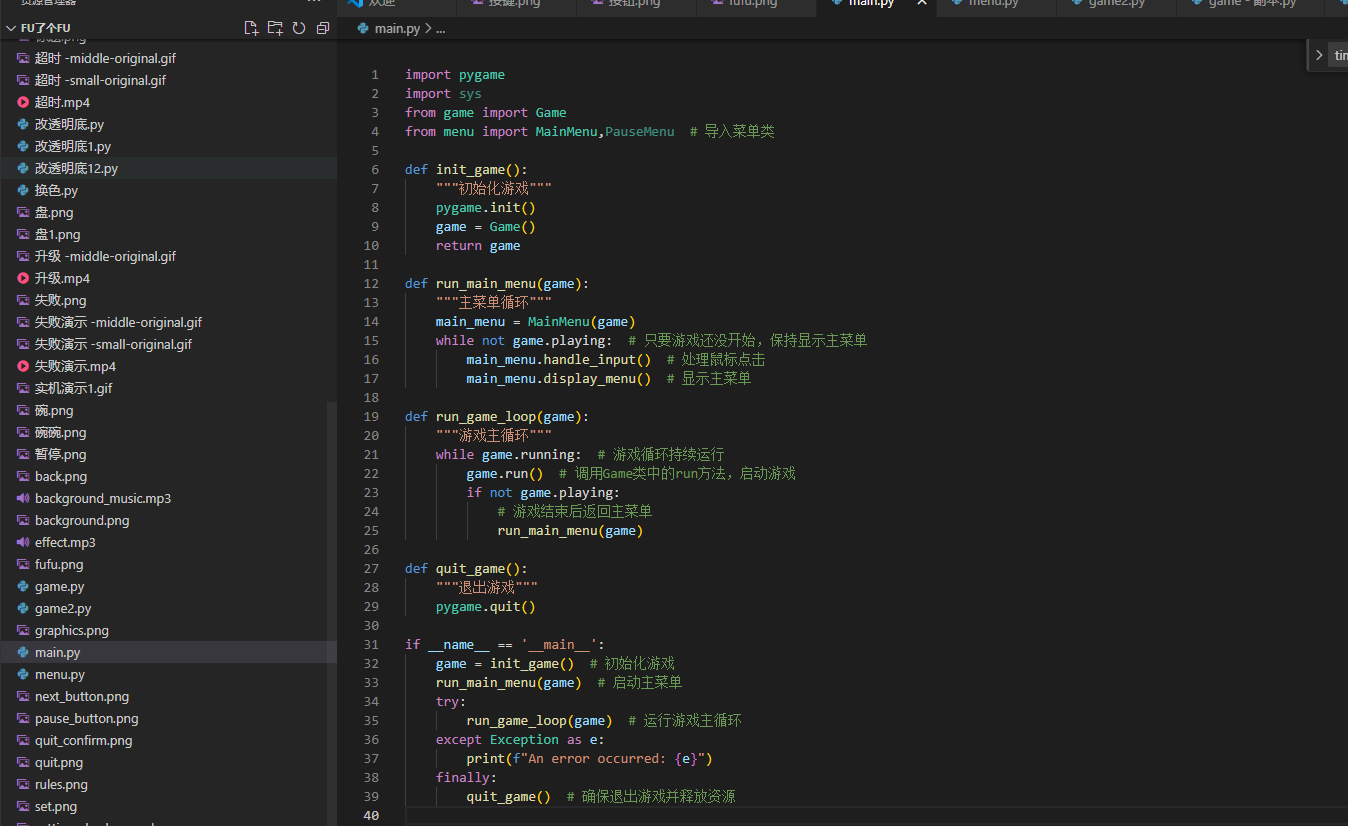Select the 盘.png image file
The height and width of the screenshot is (826, 1348).
pos(168,212)
